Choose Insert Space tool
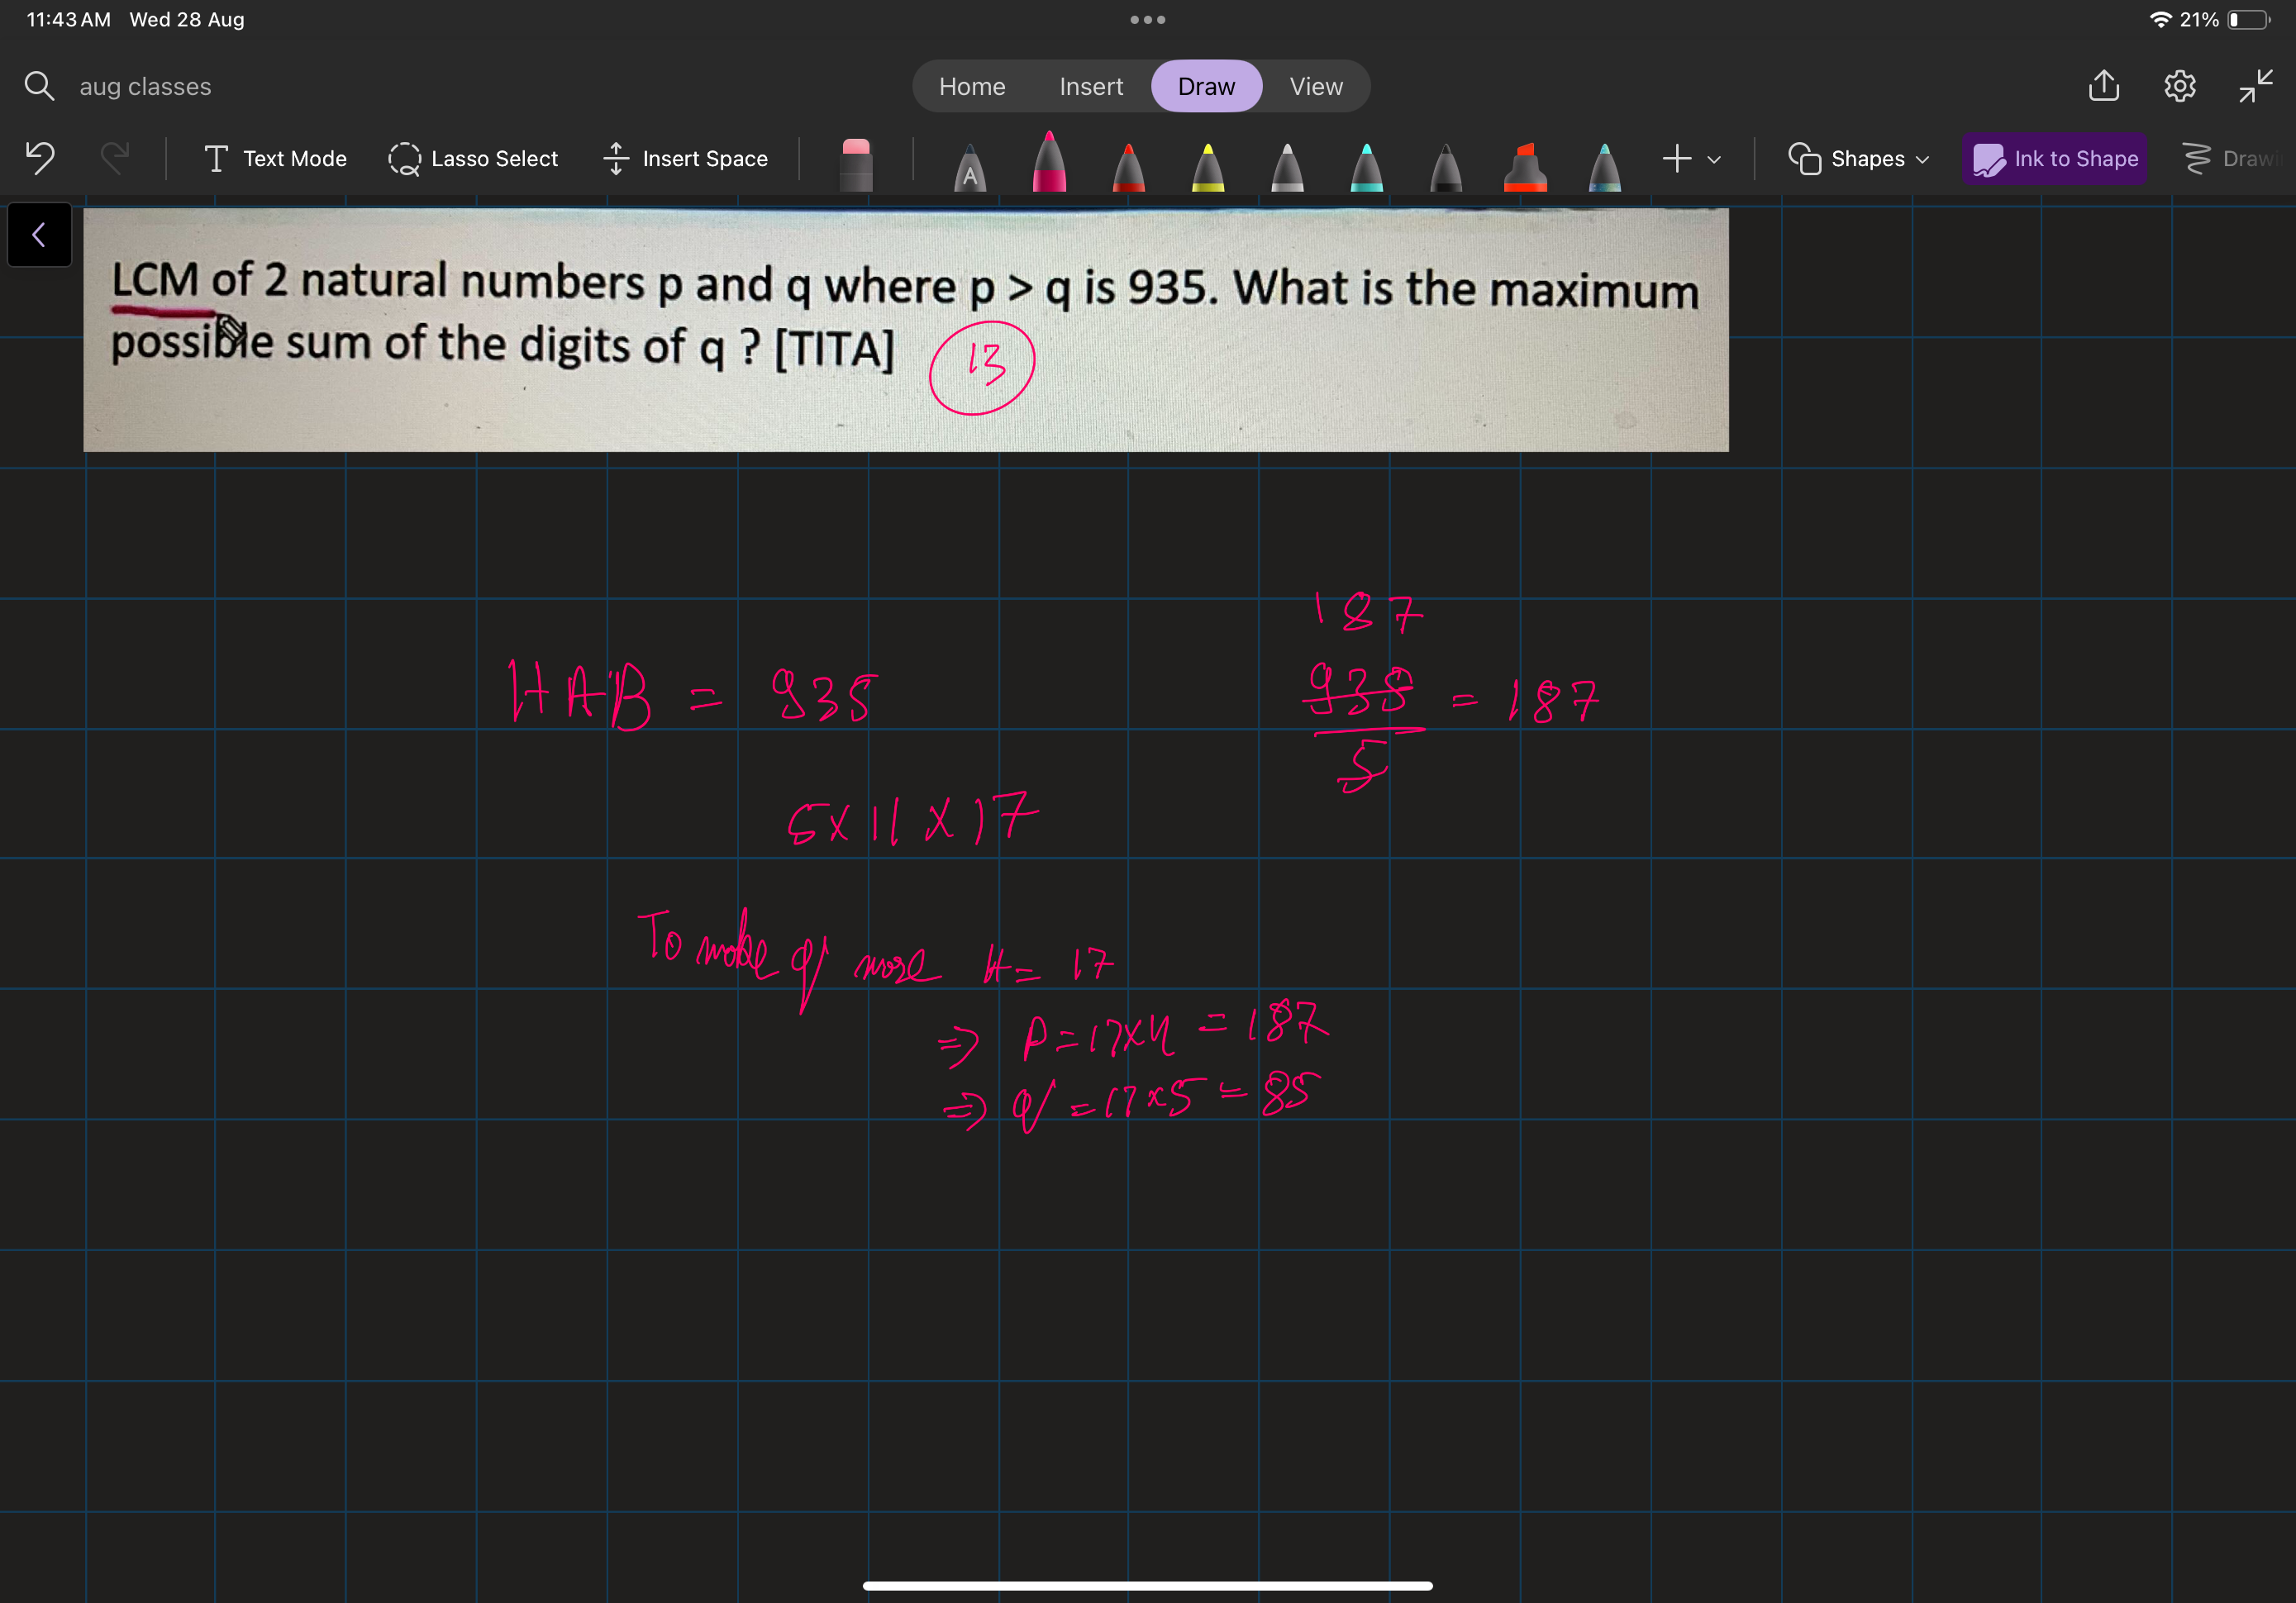The height and width of the screenshot is (1603, 2296). pyautogui.click(x=686, y=159)
